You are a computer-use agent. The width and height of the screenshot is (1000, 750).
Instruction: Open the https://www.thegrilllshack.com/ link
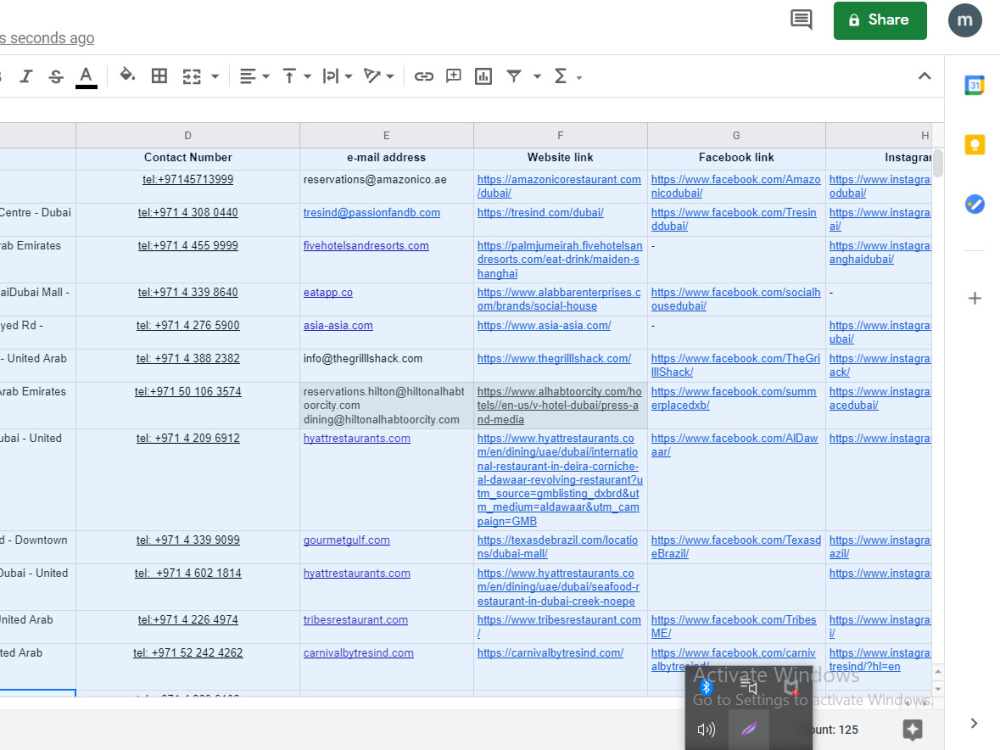click(554, 359)
